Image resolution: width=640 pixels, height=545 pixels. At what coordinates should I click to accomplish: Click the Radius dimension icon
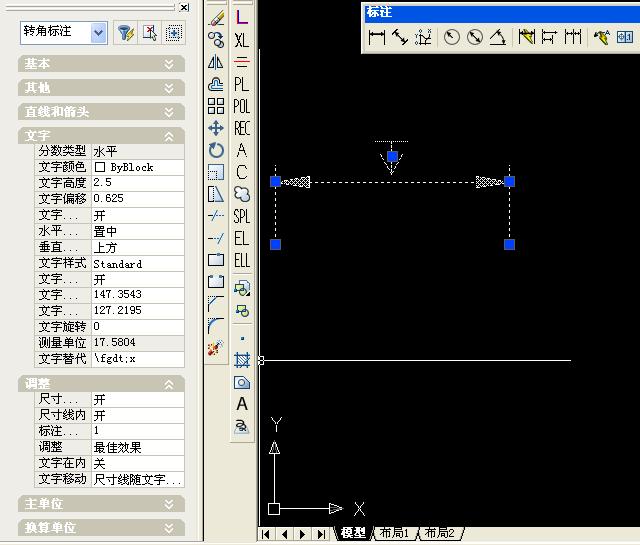[451, 38]
